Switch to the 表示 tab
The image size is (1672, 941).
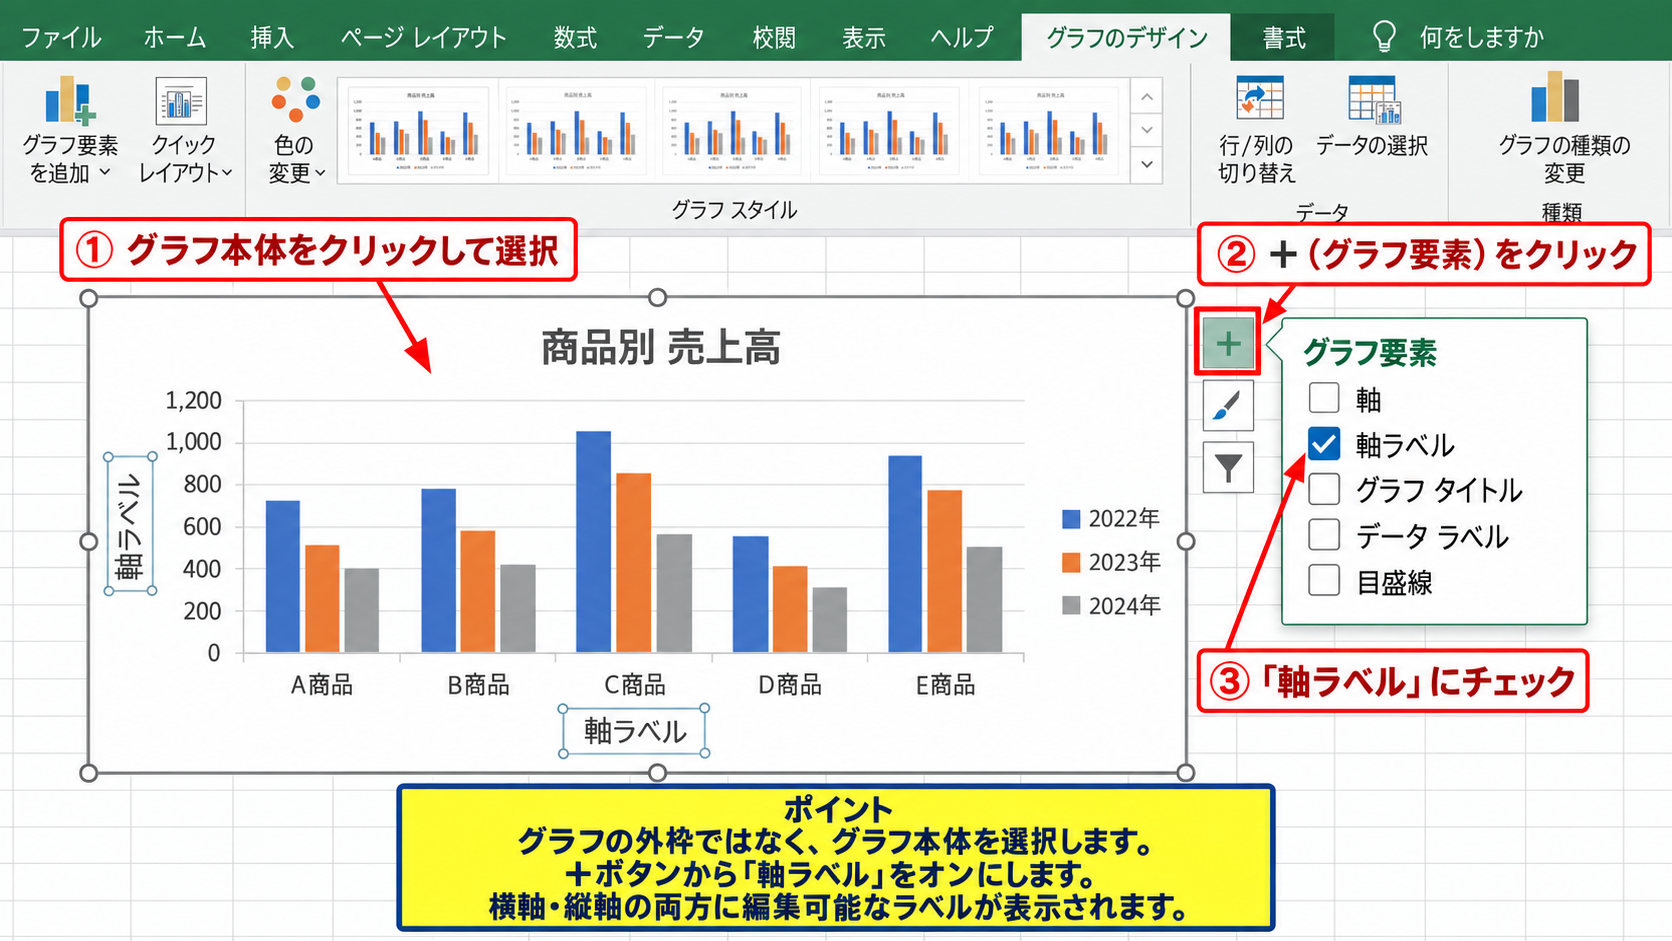pos(864,38)
